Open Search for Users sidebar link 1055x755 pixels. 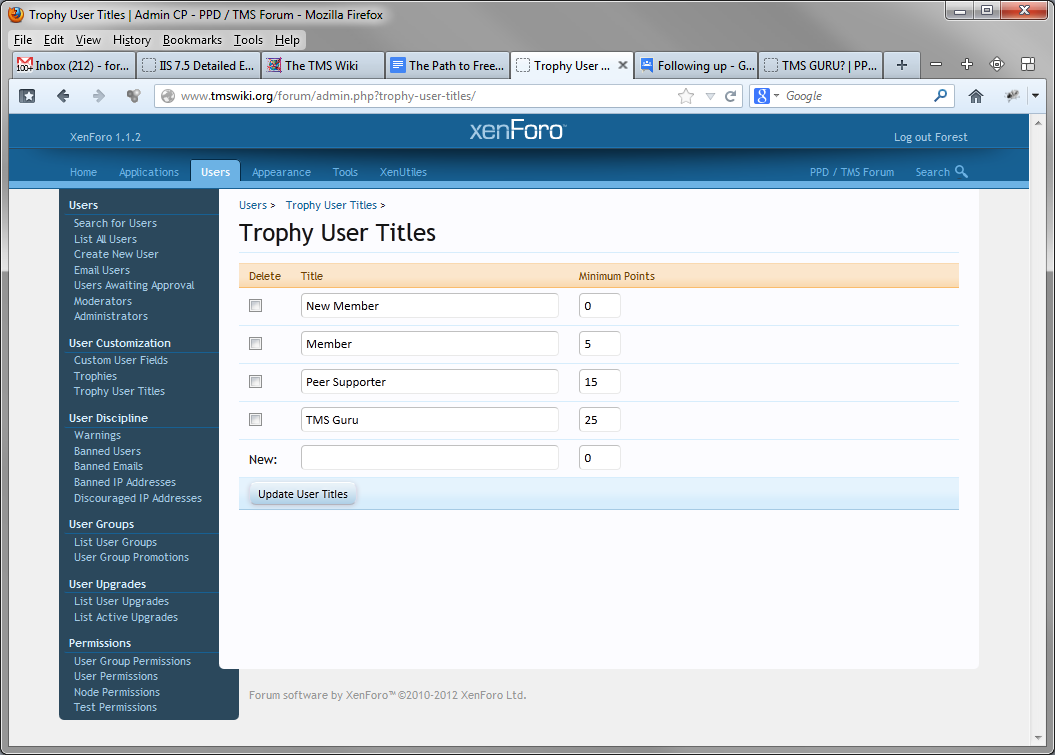tap(115, 223)
